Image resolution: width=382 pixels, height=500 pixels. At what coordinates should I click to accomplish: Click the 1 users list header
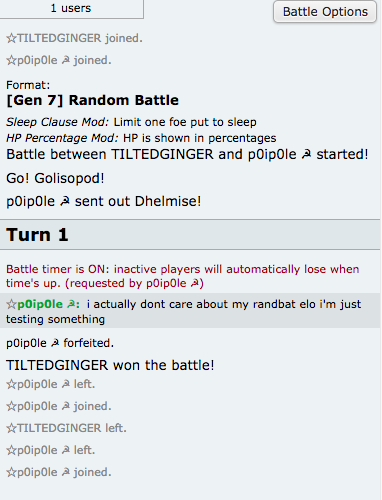pos(71,8)
